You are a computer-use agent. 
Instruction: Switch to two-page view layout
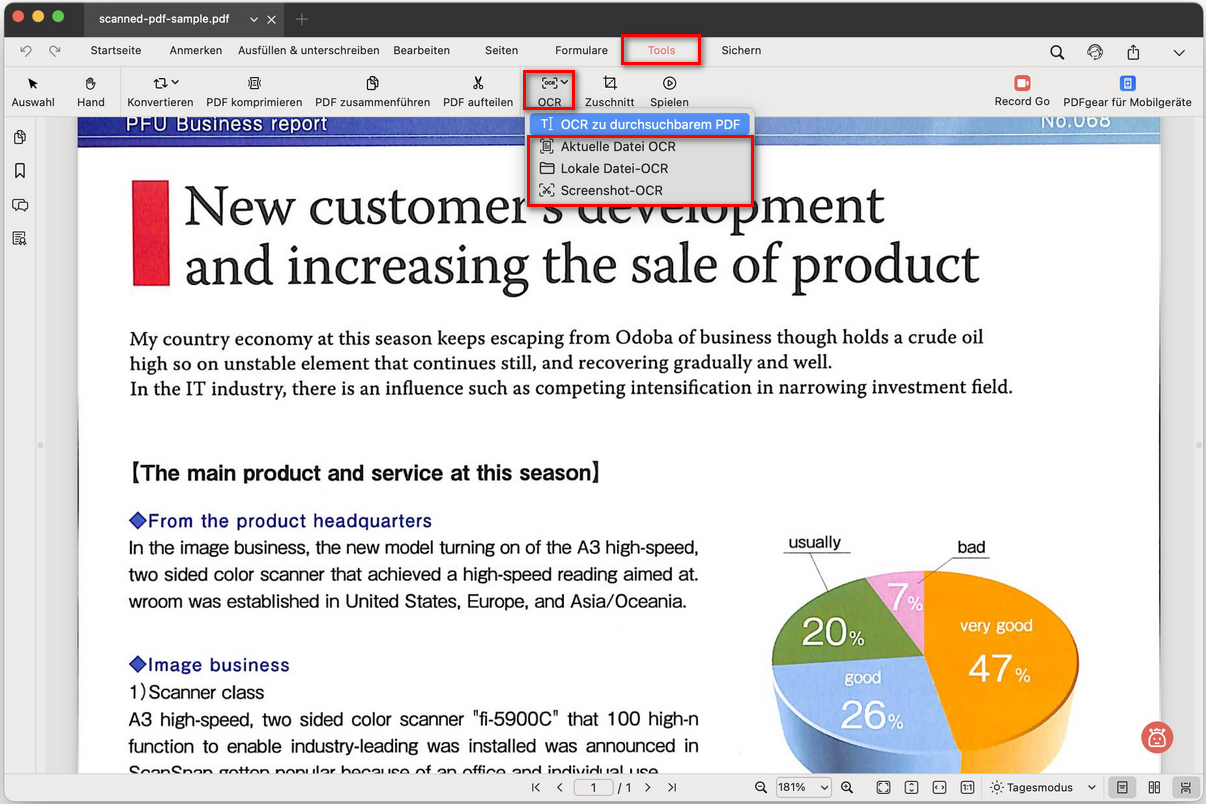click(x=1154, y=788)
